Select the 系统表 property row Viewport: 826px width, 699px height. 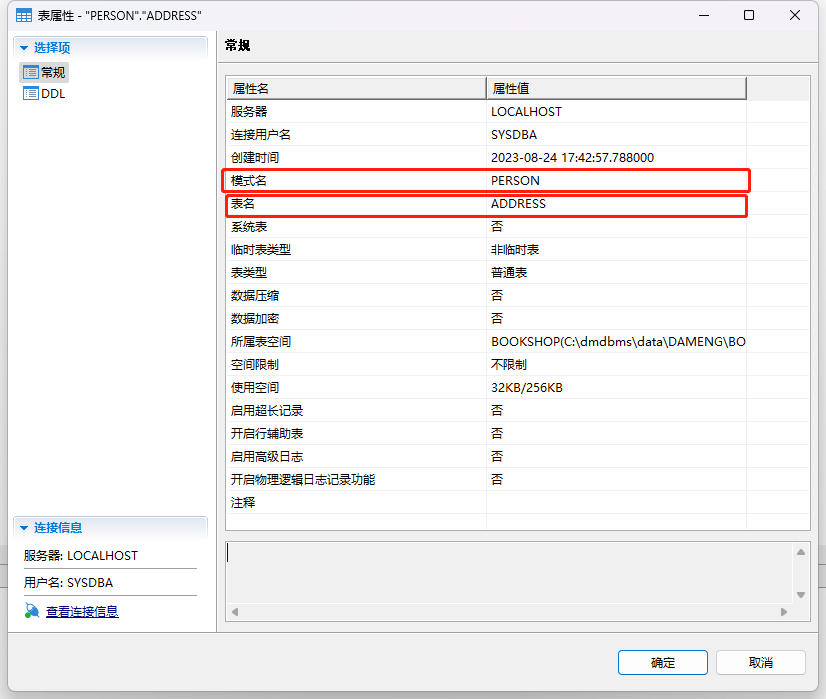coord(518,227)
